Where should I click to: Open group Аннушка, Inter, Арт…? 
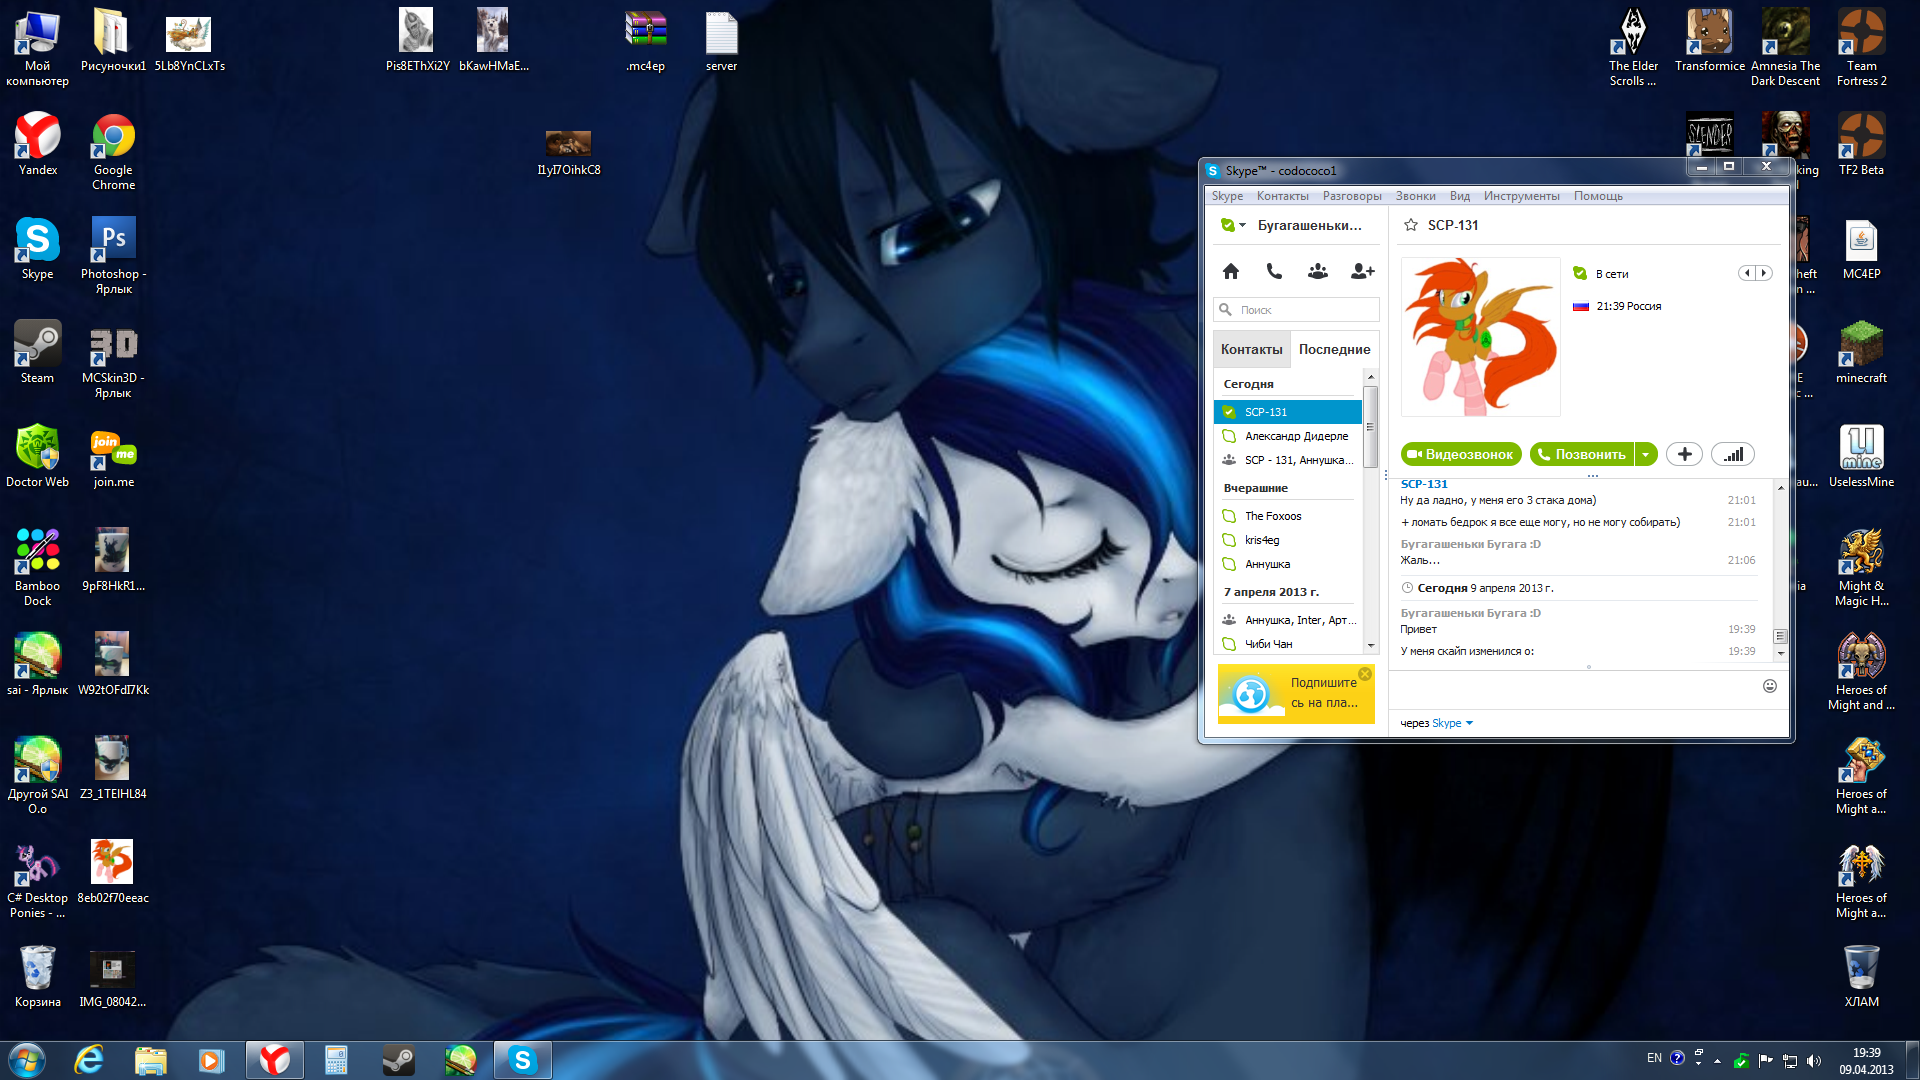pos(1288,620)
